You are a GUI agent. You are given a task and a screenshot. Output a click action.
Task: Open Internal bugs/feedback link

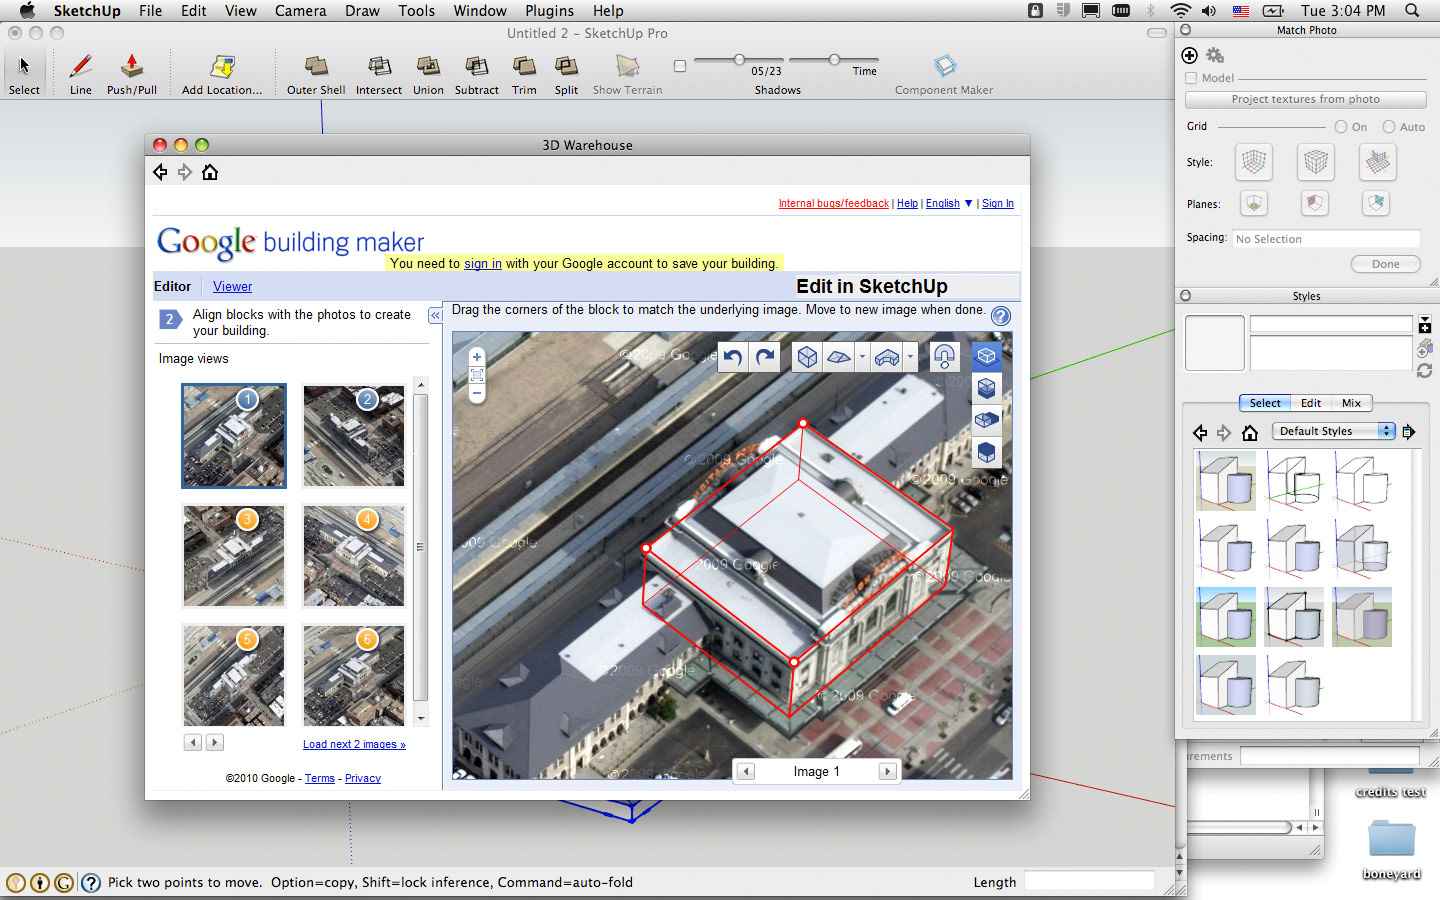(834, 204)
